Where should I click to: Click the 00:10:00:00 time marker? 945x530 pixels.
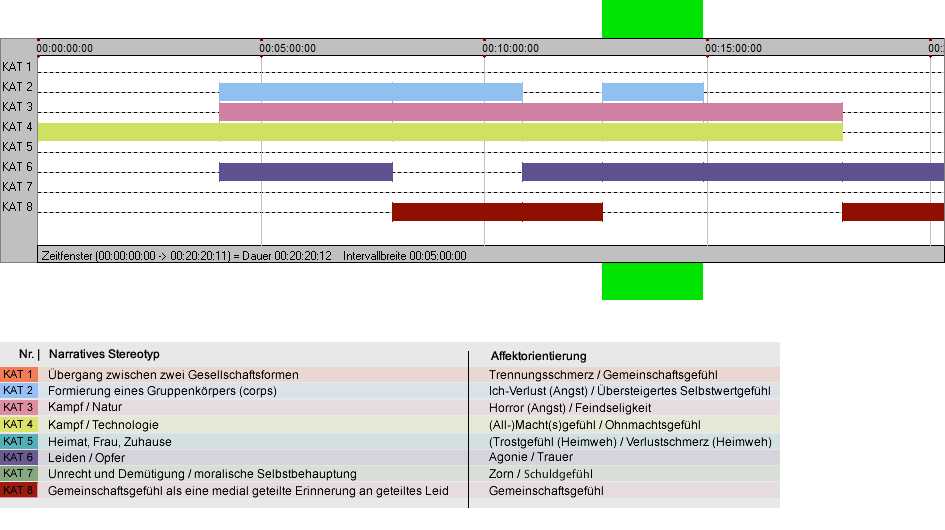click(510, 48)
